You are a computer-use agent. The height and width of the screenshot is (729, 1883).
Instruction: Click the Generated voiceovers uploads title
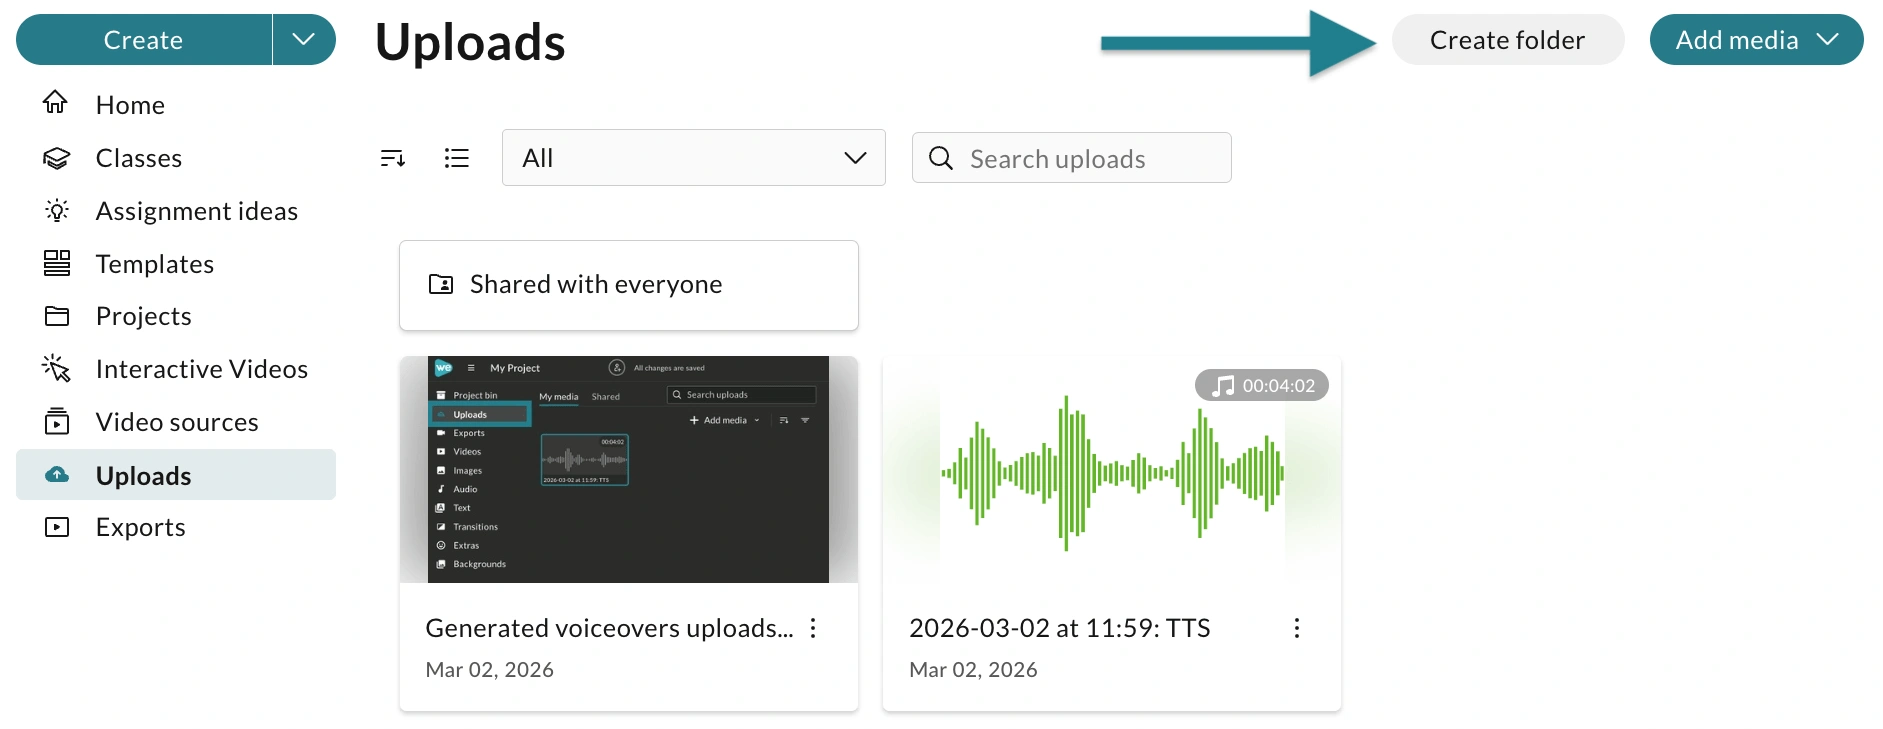coord(609,628)
